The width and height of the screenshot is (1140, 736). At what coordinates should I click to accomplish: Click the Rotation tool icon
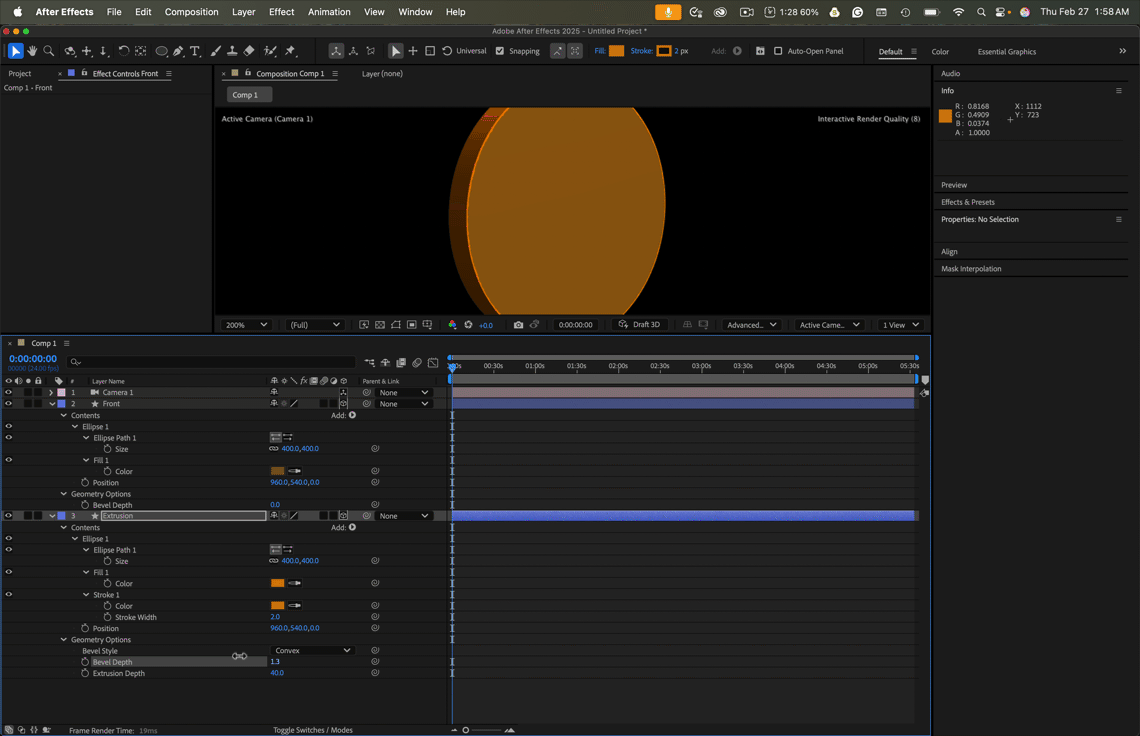[x=123, y=51]
